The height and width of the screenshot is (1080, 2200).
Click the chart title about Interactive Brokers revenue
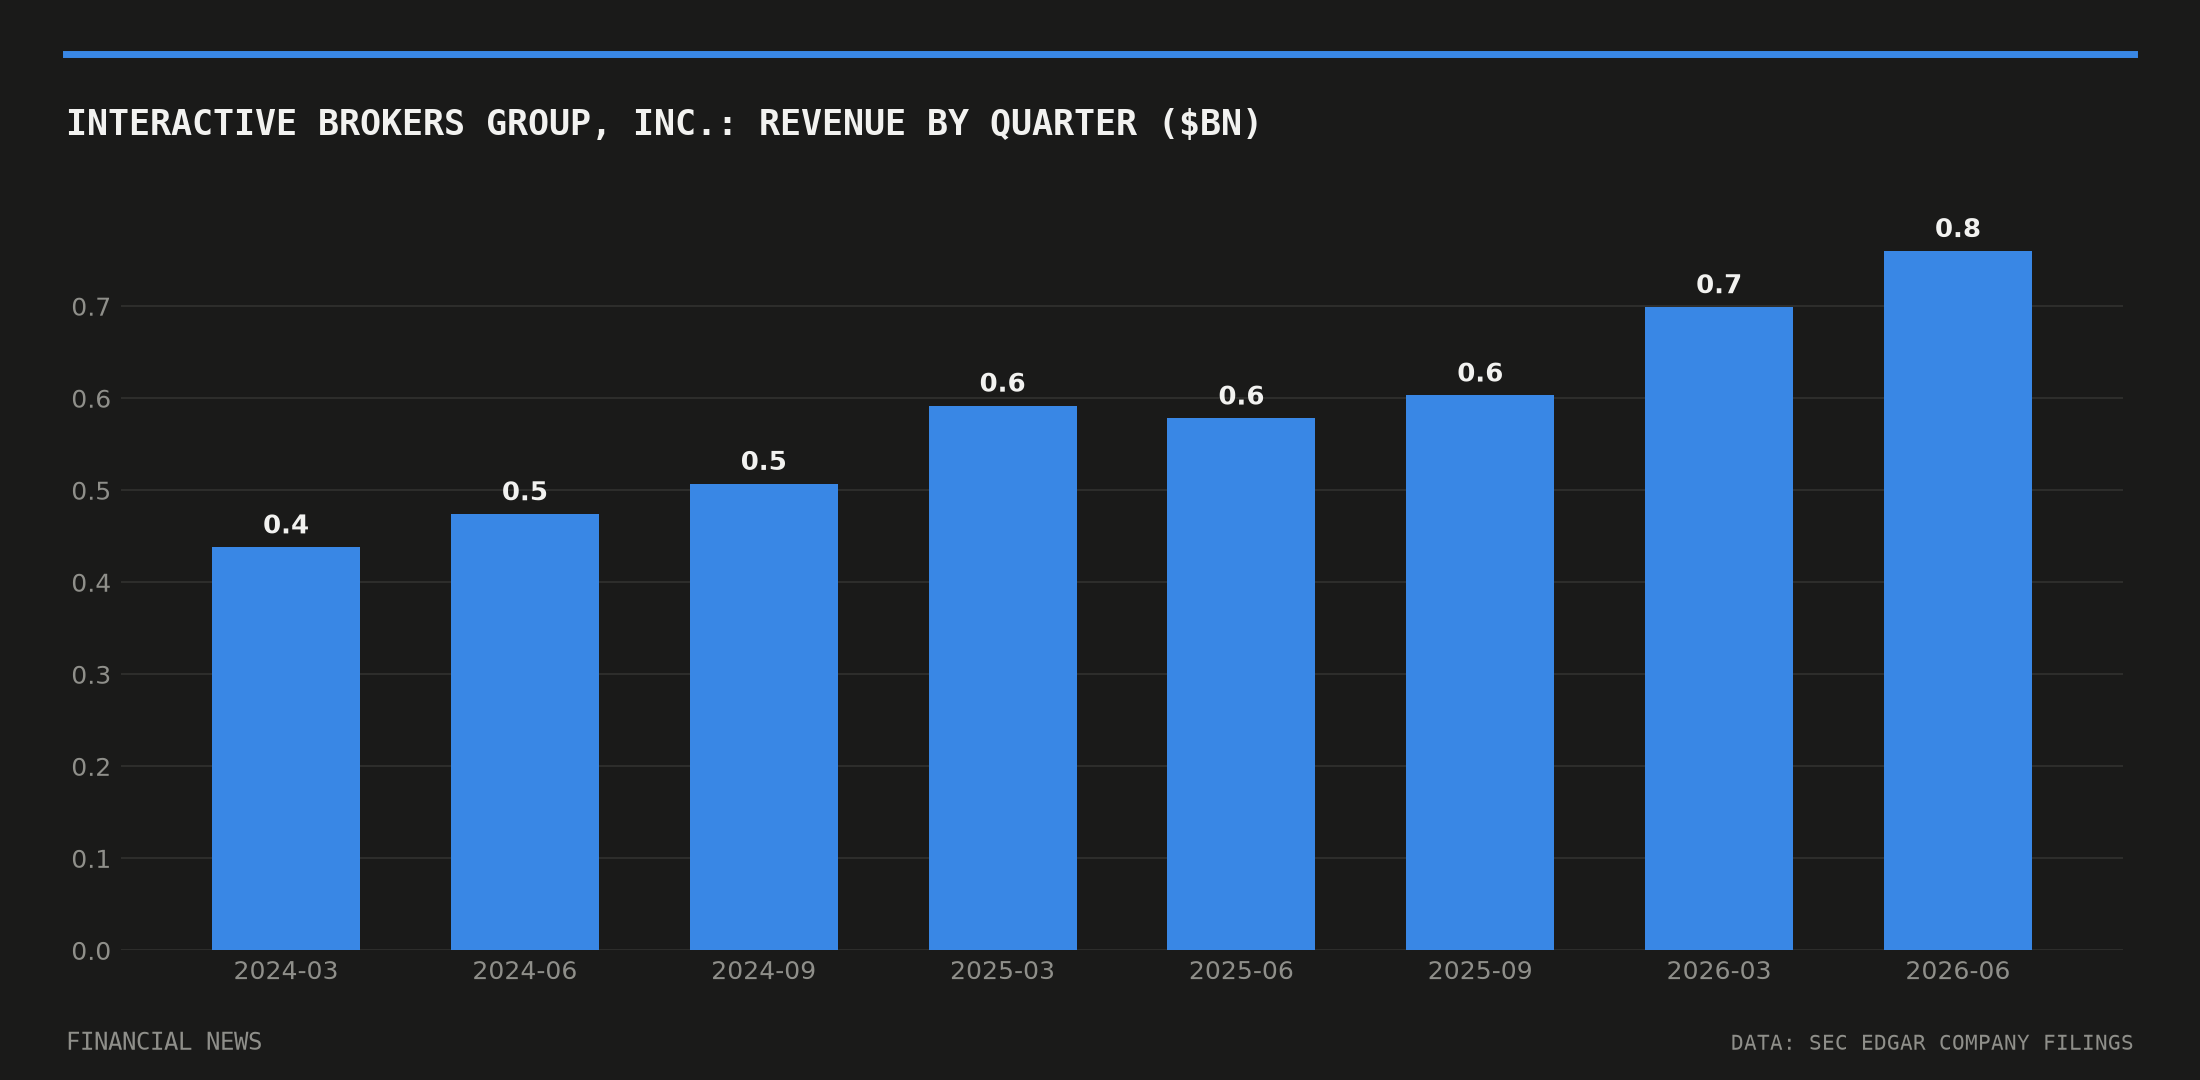tap(663, 123)
